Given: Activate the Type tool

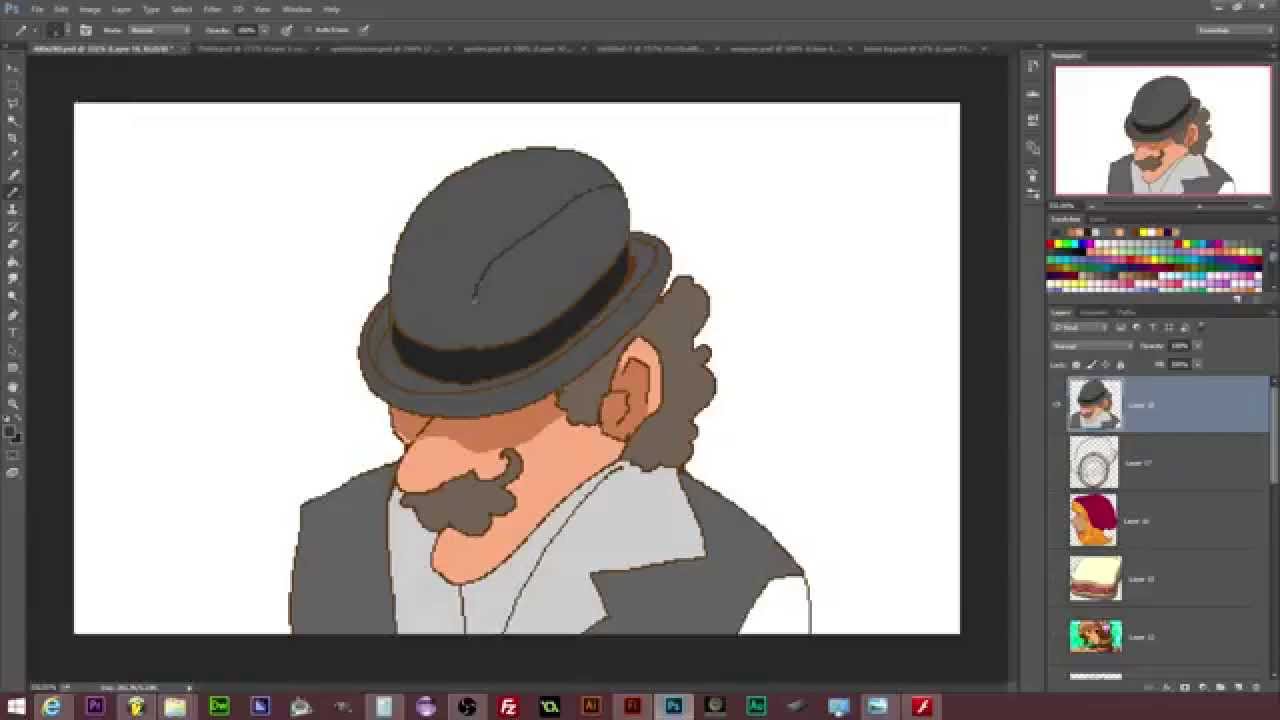Looking at the screenshot, I should point(13,331).
